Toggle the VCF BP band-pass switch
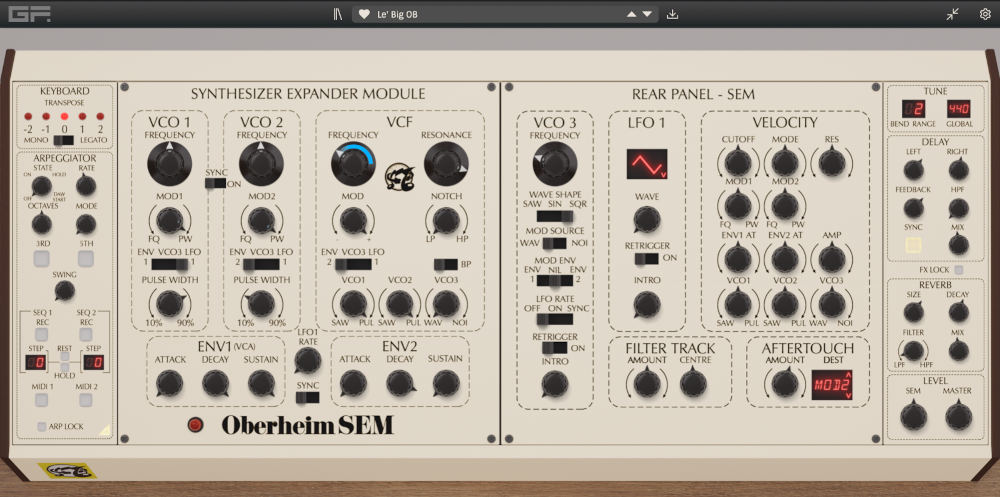1000x497 pixels. [x=446, y=264]
